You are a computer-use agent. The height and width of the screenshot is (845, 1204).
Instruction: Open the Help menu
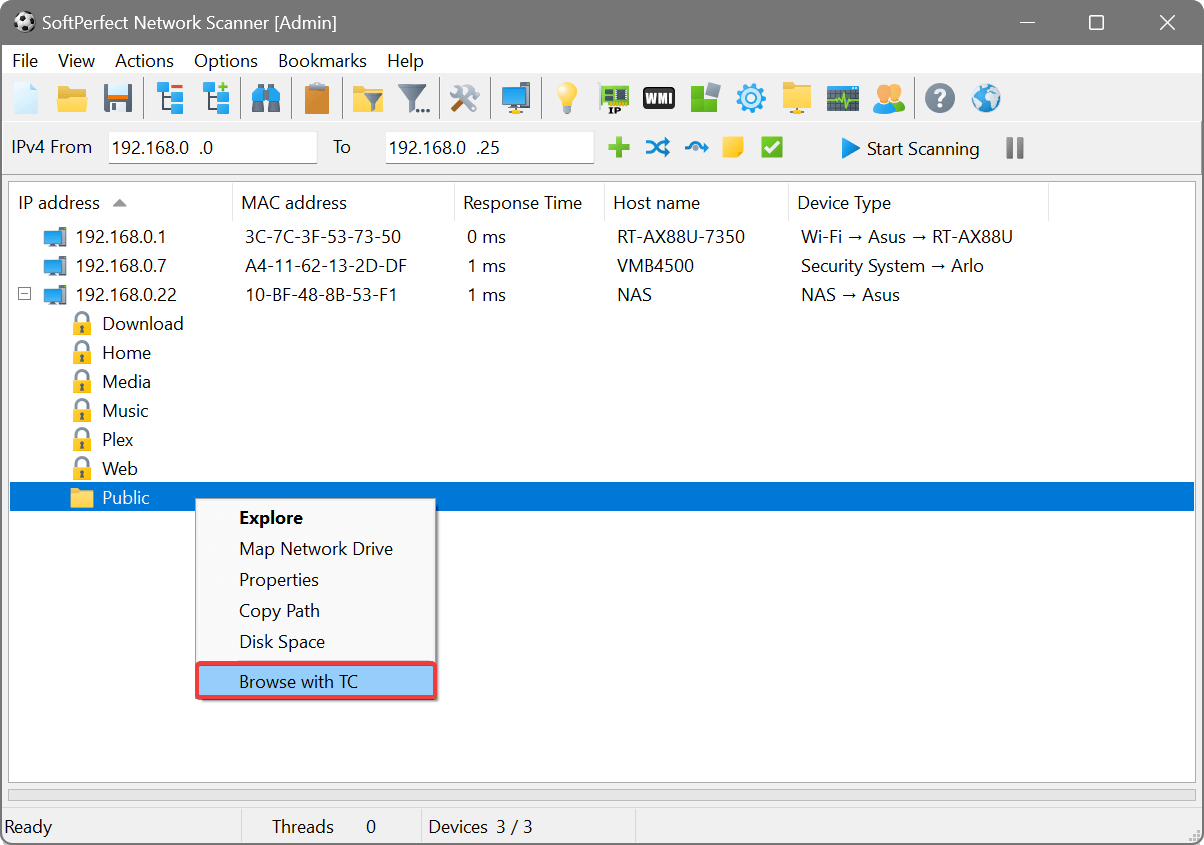click(x=406, y=61)
